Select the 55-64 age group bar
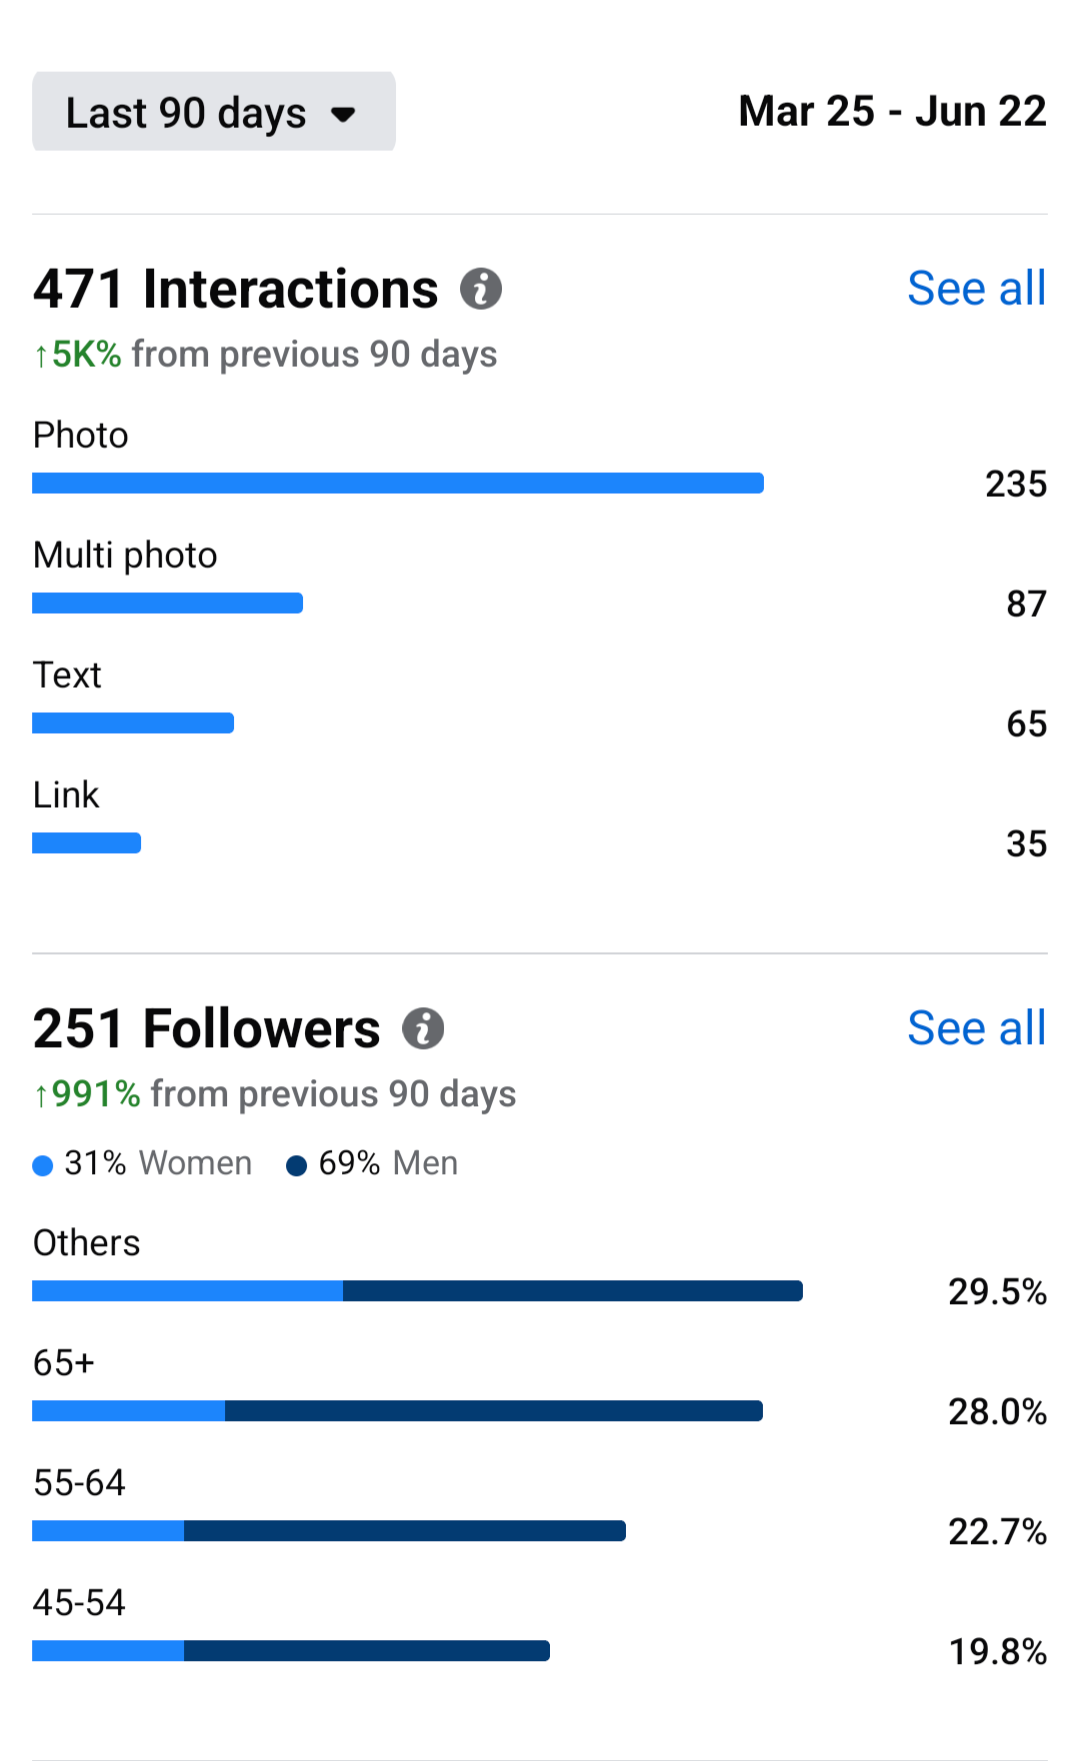The image size is (1080, 1761). pos(329,1531)
